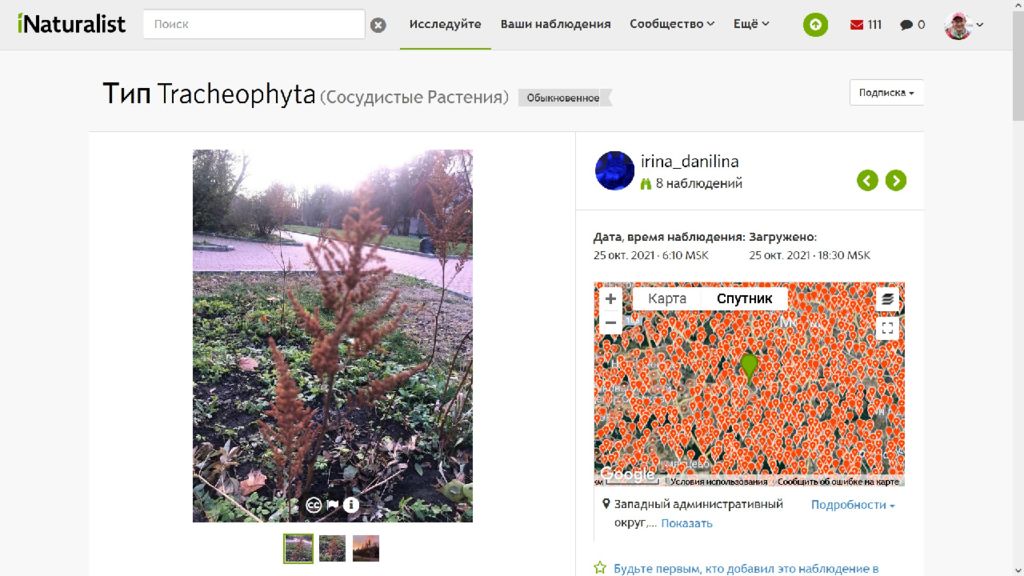Go to the previous observation arrow
Image resolution: width=1024 pixels, height=576 pixels.
point(867,180)
